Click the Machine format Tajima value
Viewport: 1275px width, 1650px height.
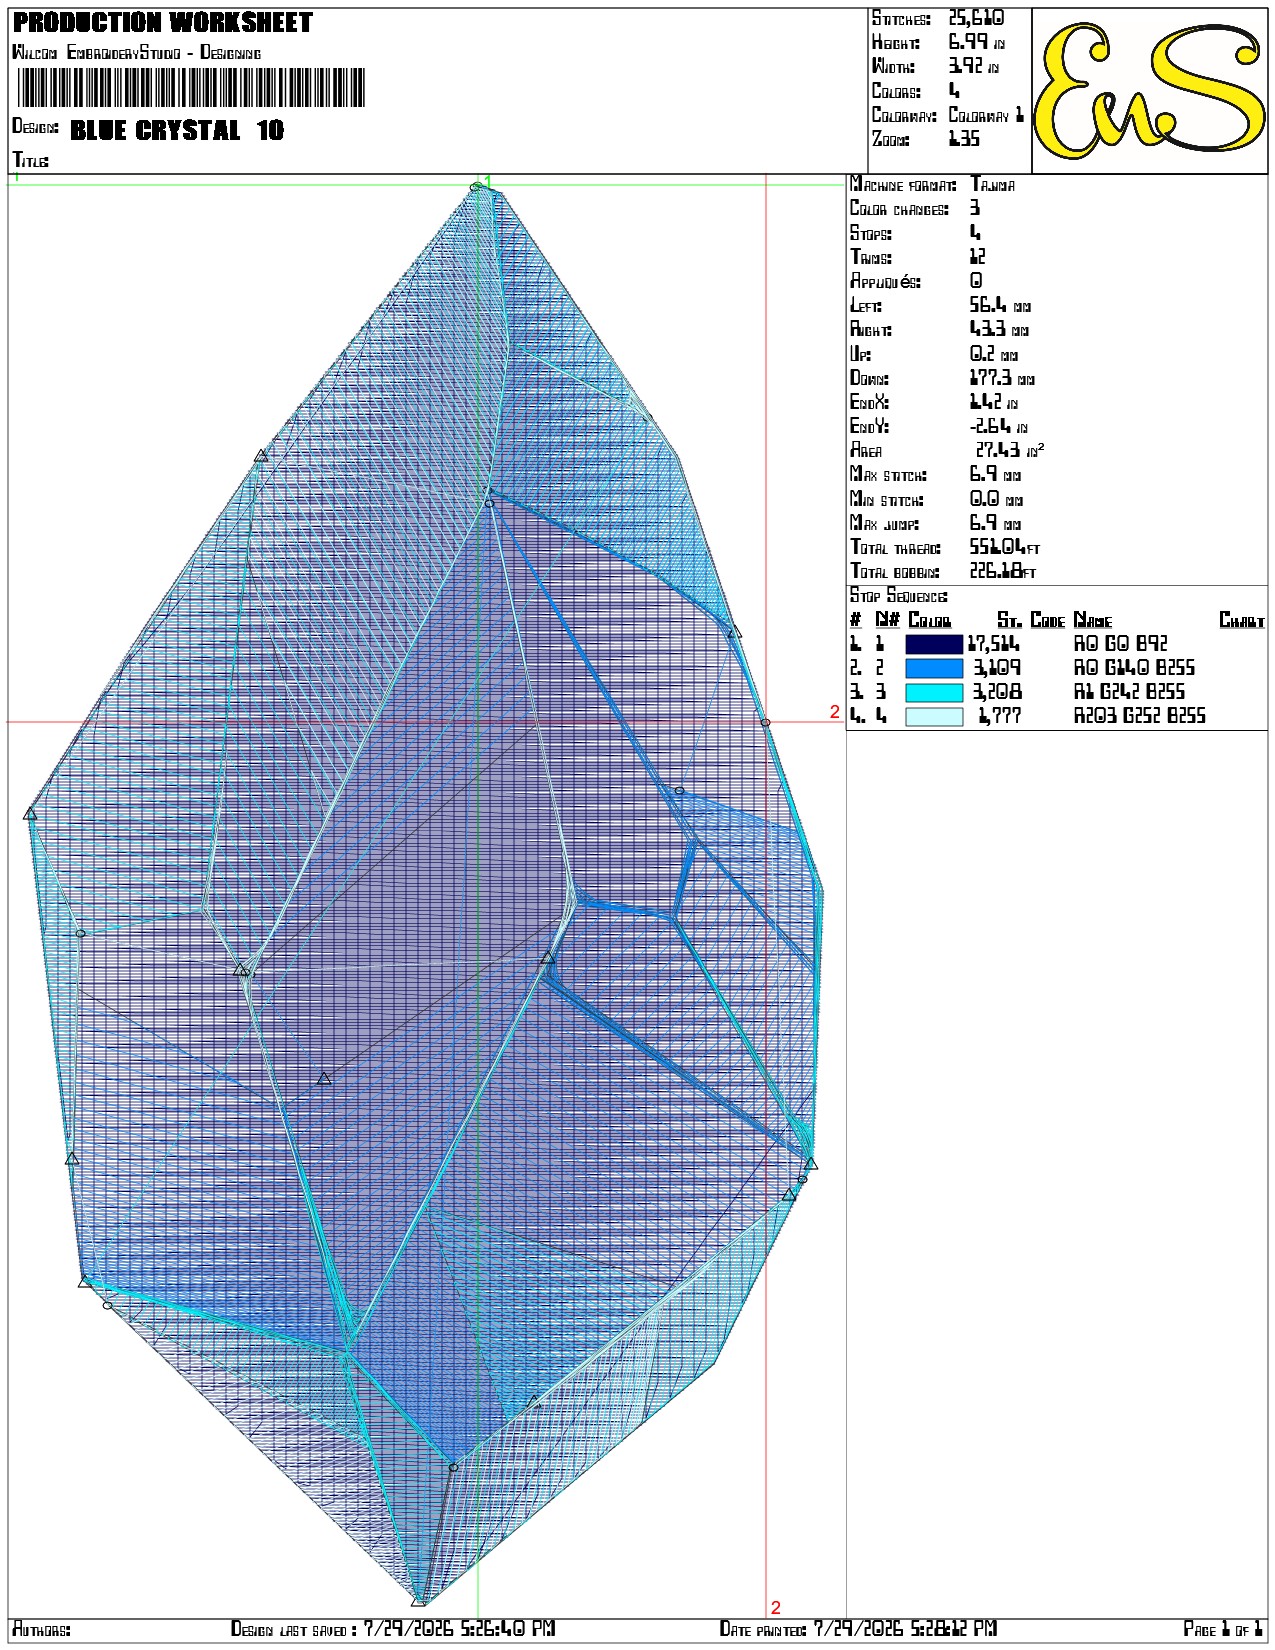(993, 185)
